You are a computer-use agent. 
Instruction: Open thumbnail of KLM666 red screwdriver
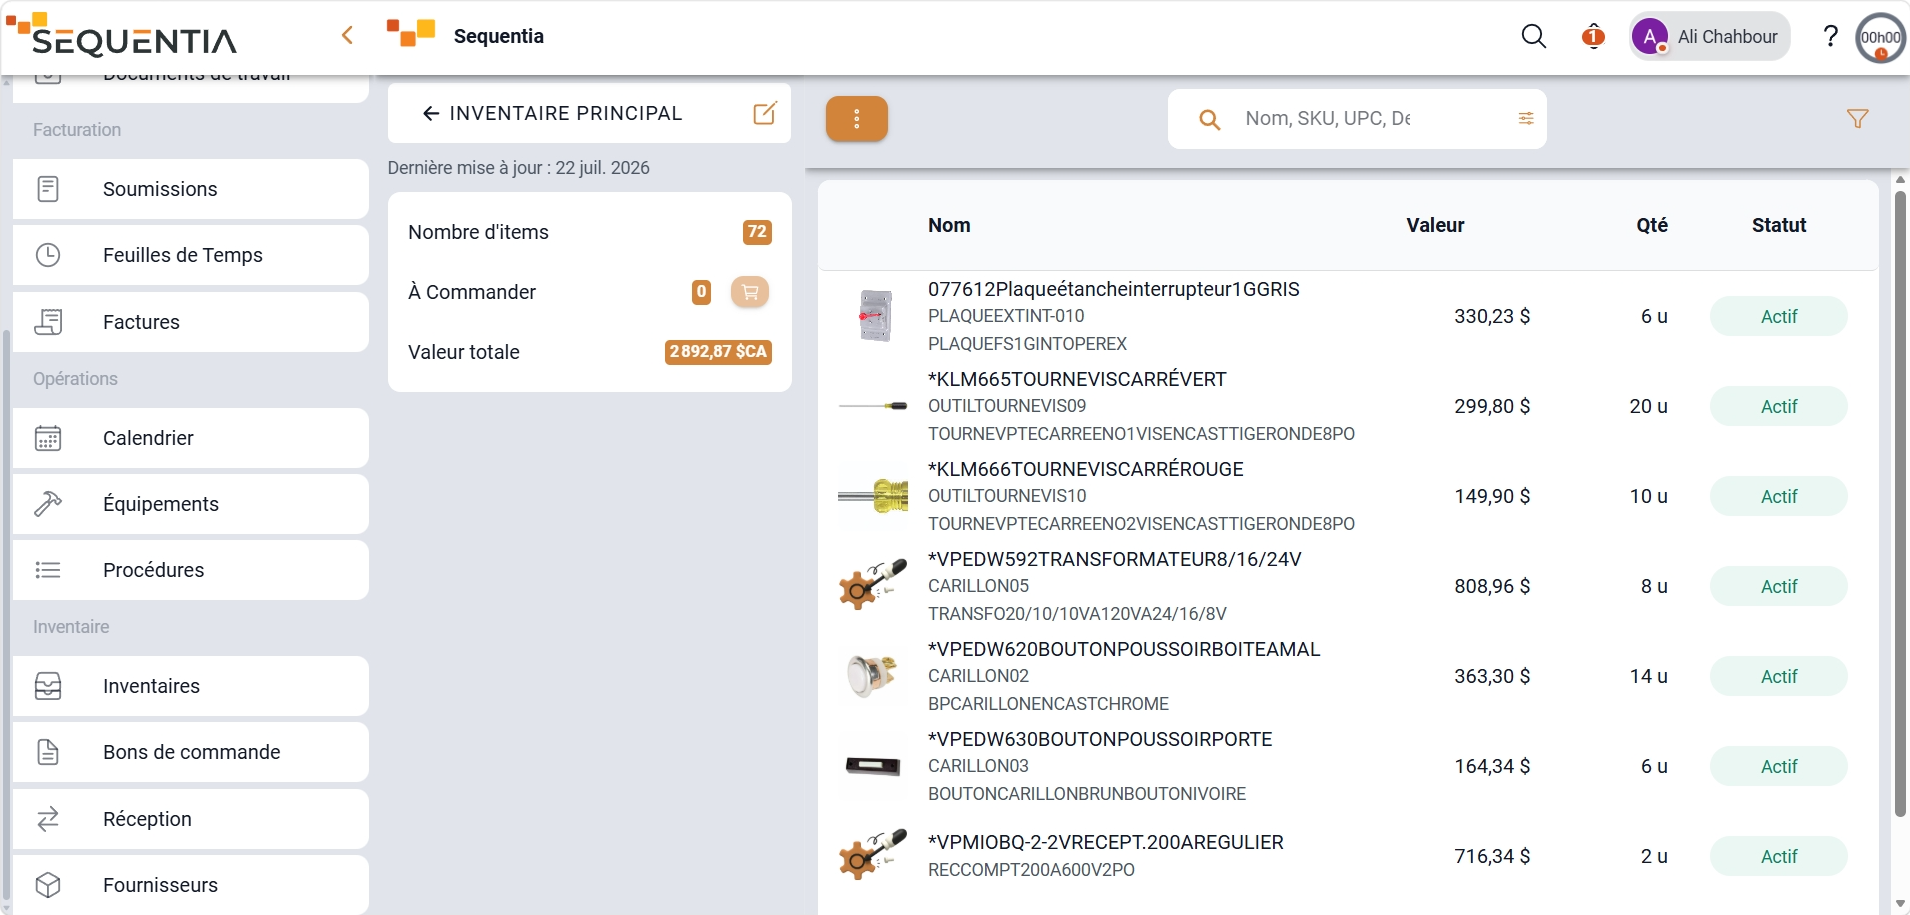pyautogui.click(x=873, y=495)
